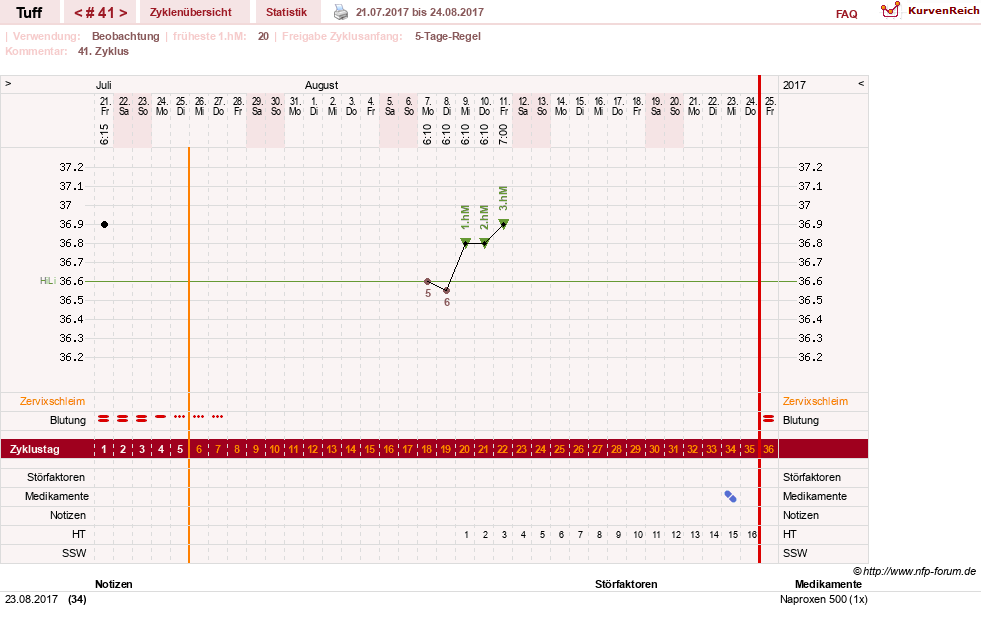This screenshot has height=623, width=981.
Task: Click the date column 25. Fr
Action: [770, 106]
